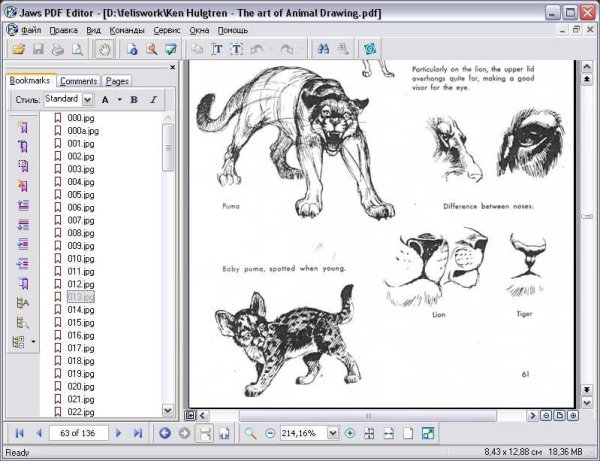Switch to the Comments tab

78,81
